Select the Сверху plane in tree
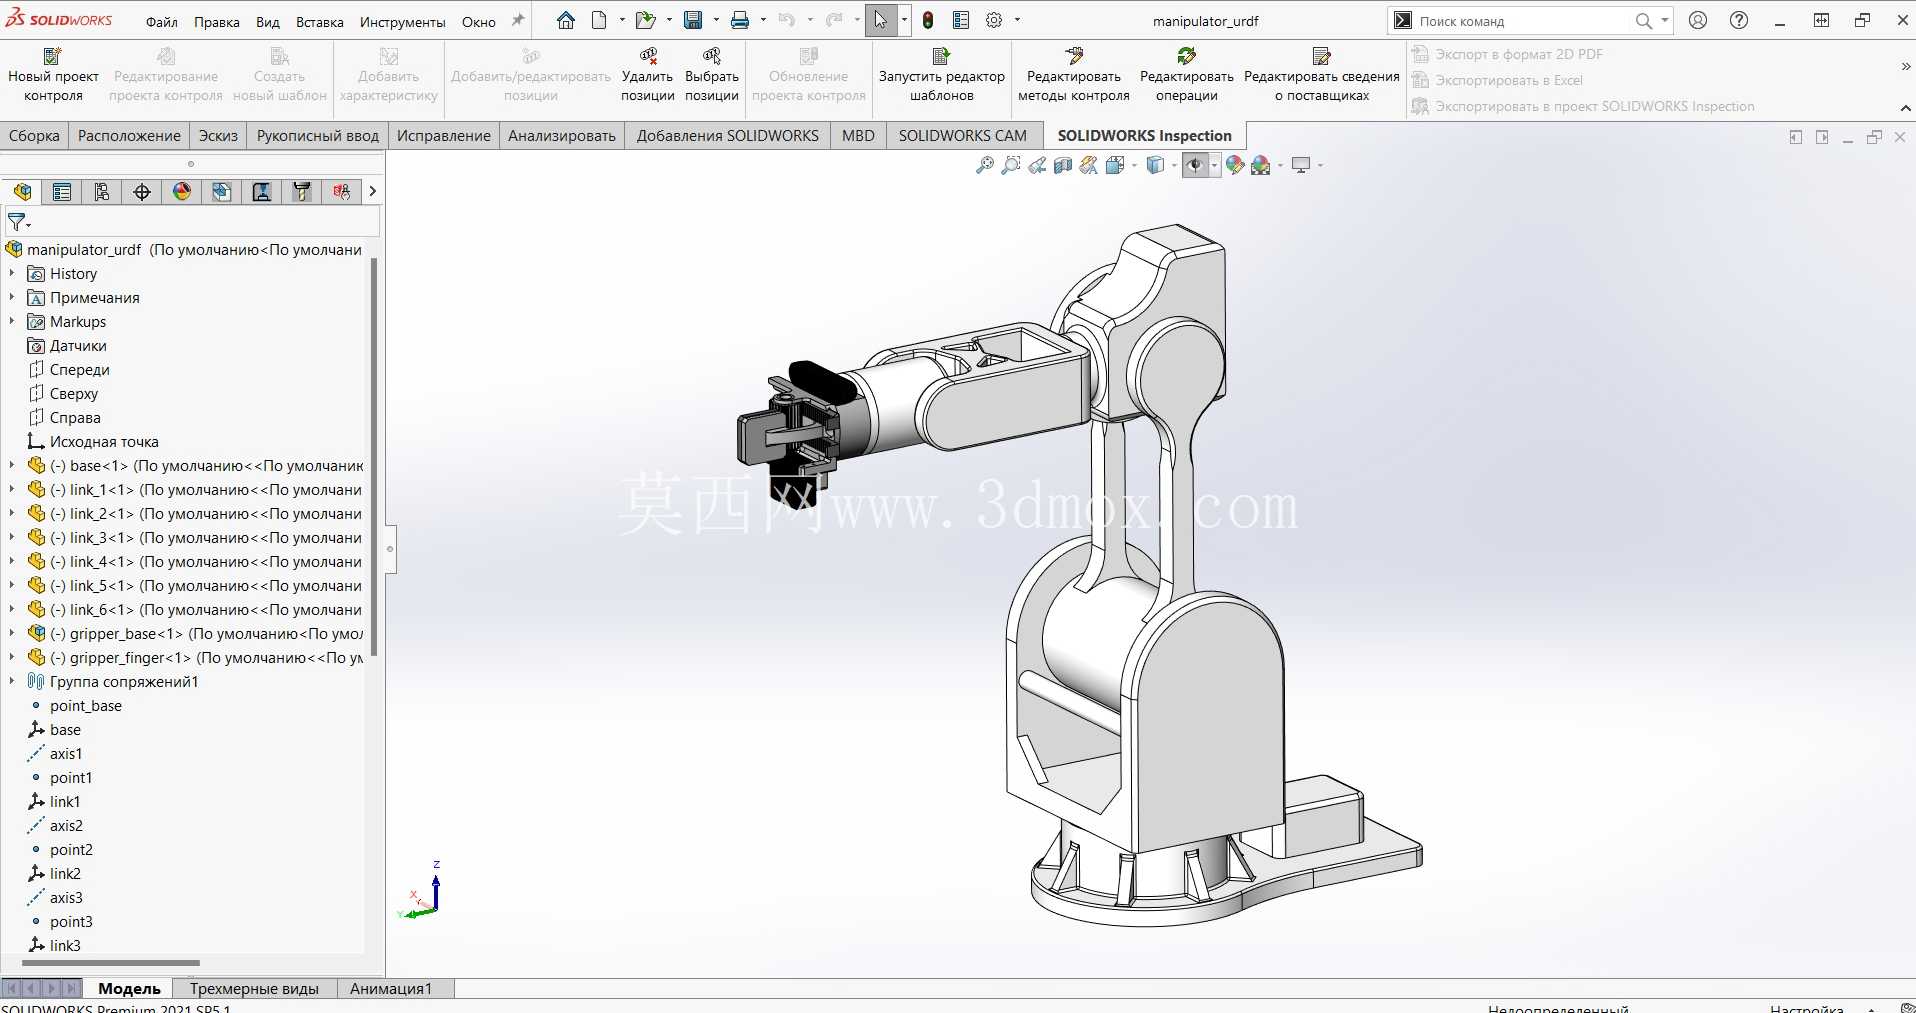 (x=64, y=393)
